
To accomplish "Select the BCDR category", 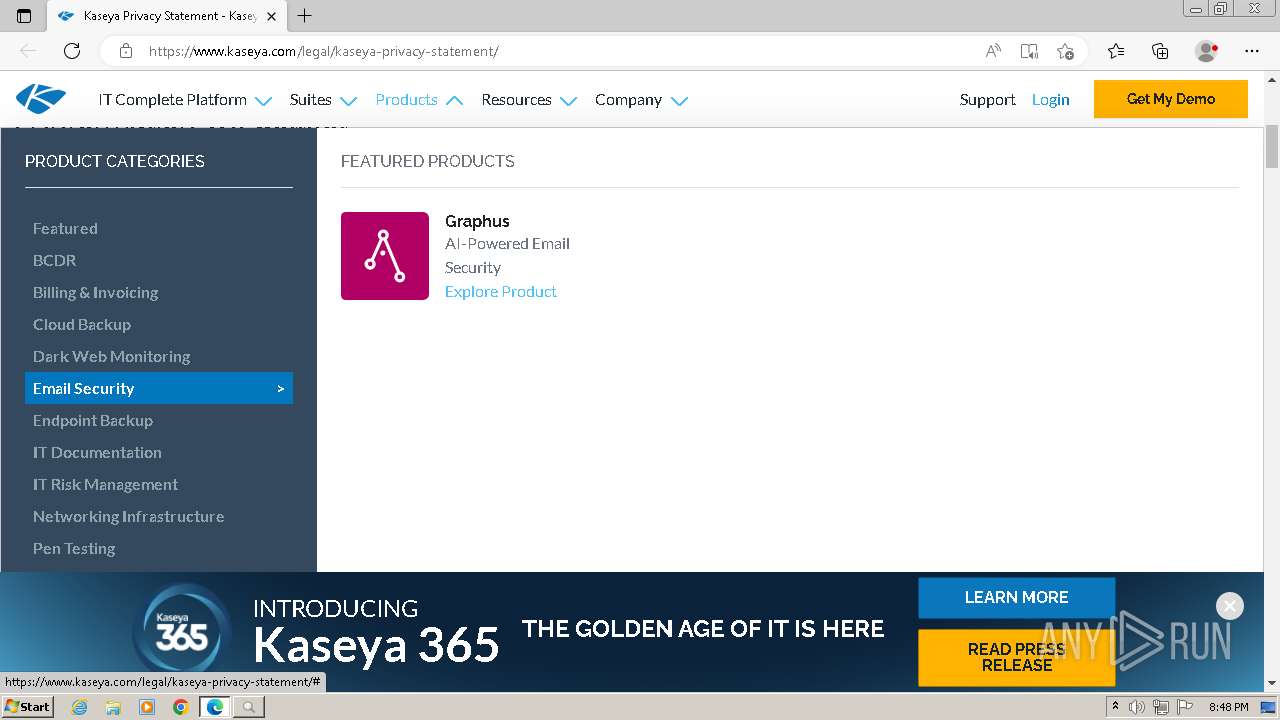I will pos(158,260).
